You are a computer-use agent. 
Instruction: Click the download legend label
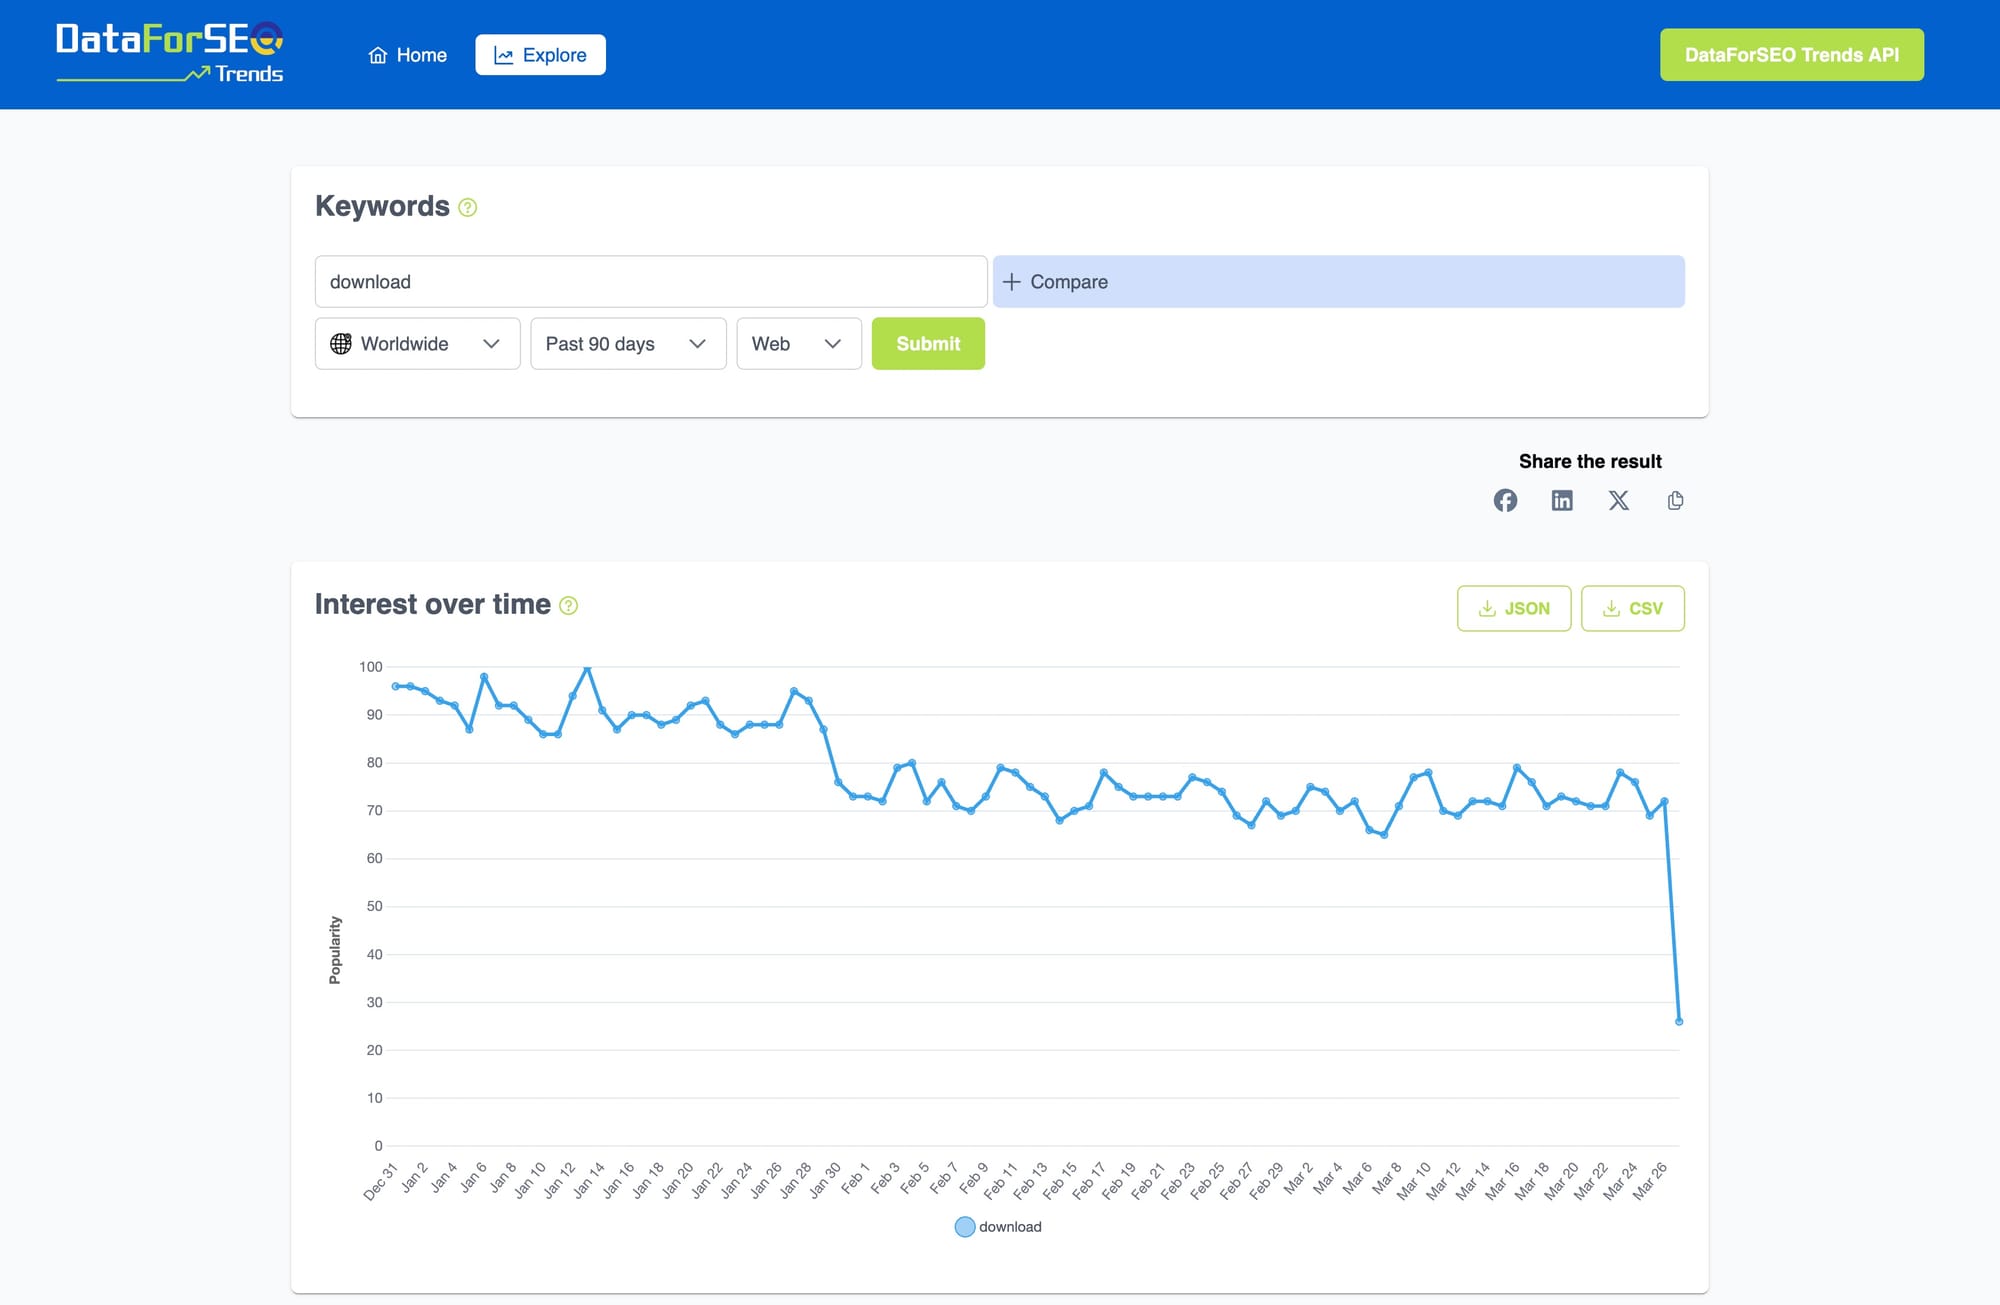1010,1227
